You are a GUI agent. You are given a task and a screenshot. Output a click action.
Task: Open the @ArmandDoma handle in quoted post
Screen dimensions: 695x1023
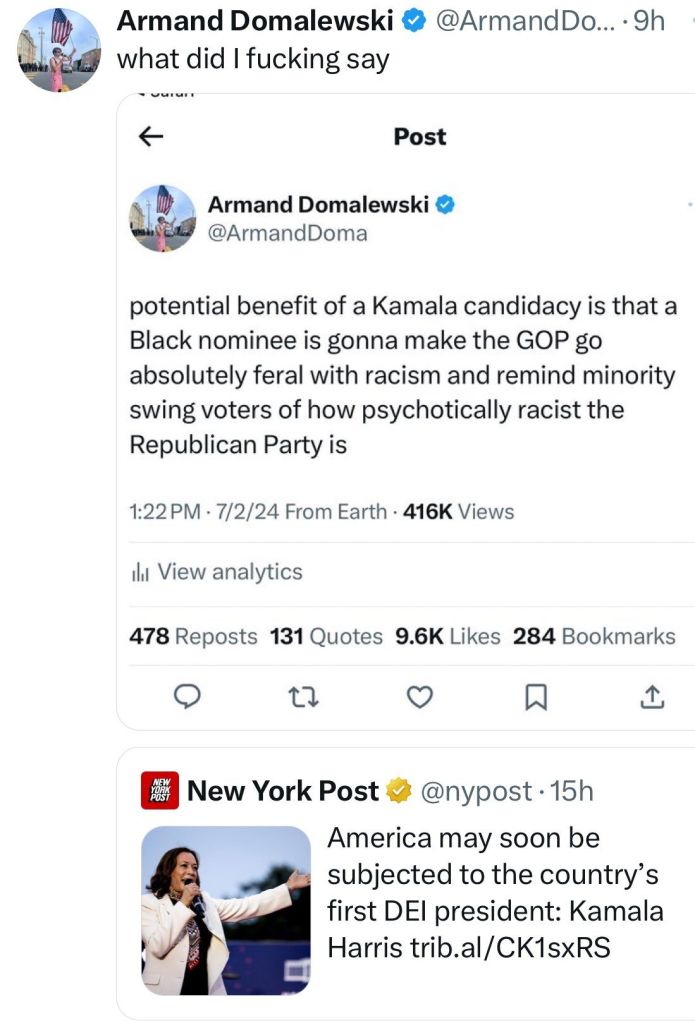point(287,233)
